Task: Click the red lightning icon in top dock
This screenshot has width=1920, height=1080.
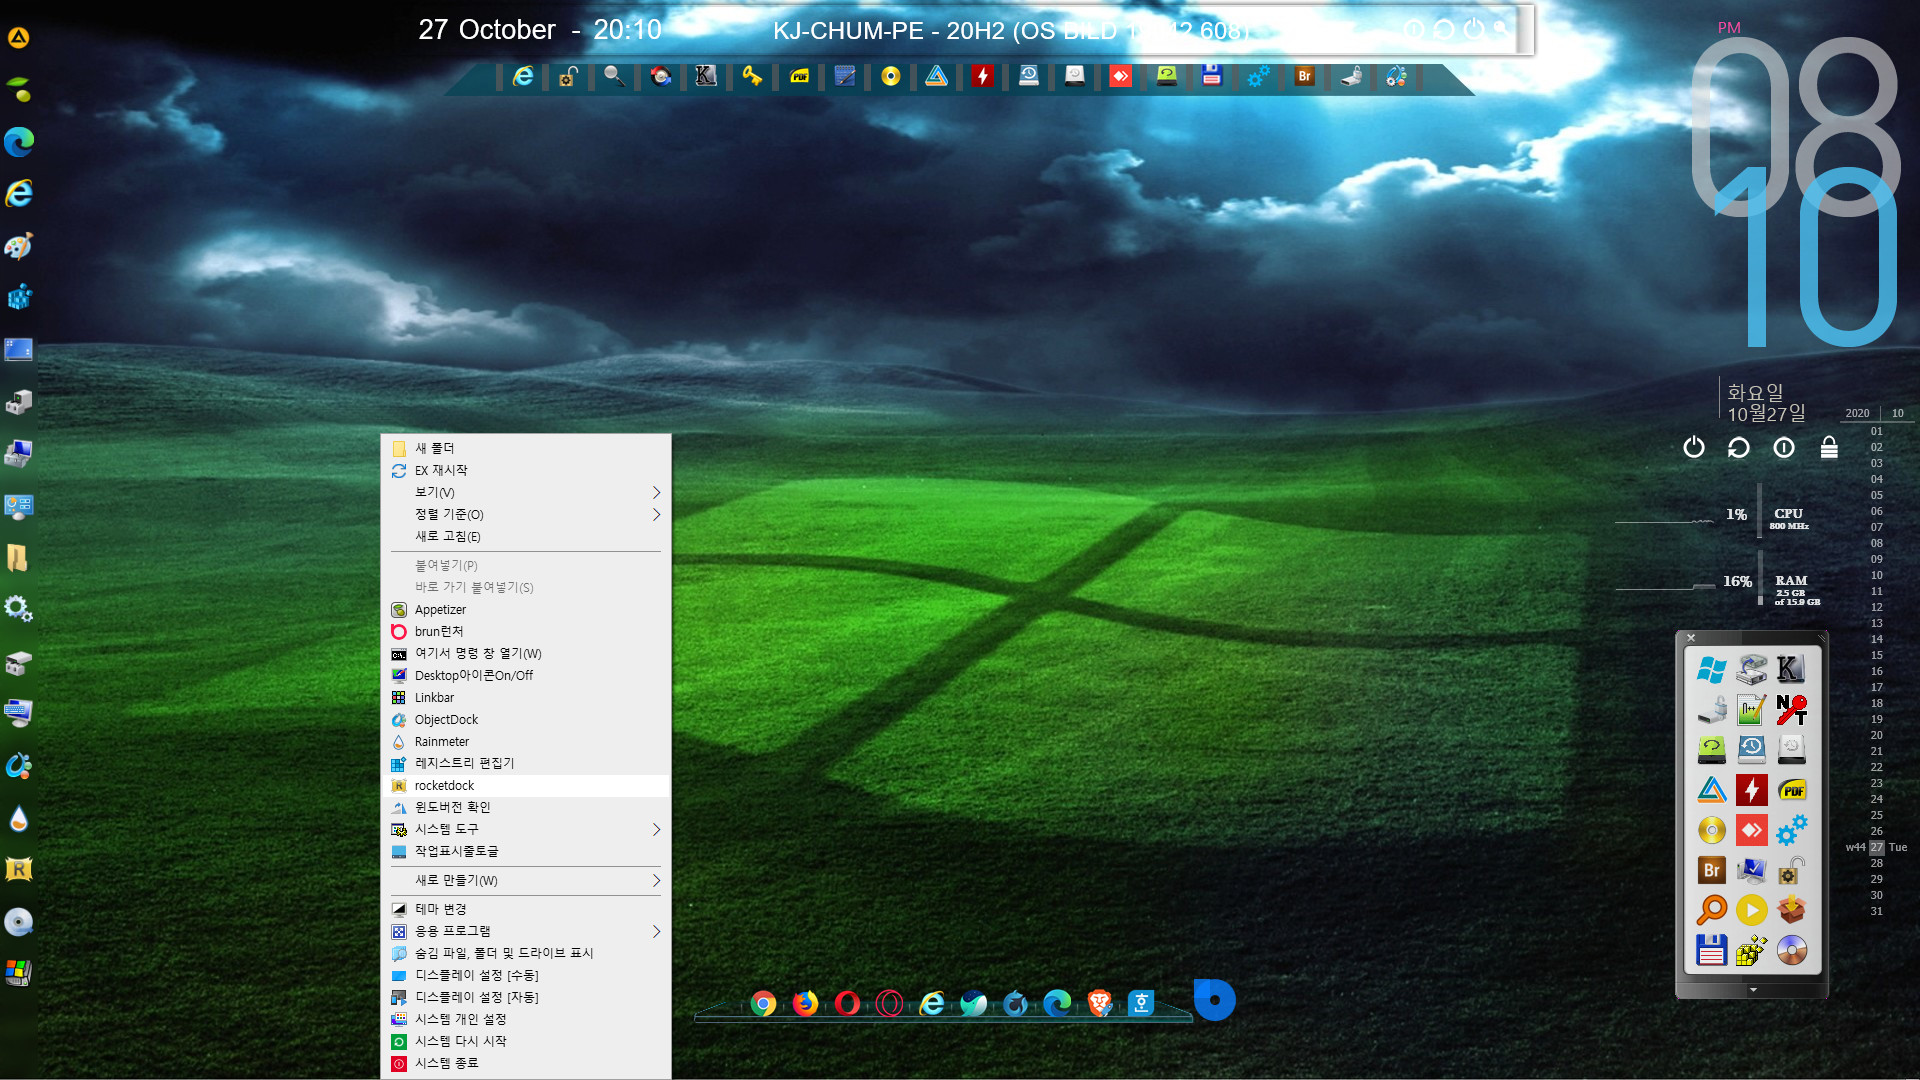Action: click(982, 76)
